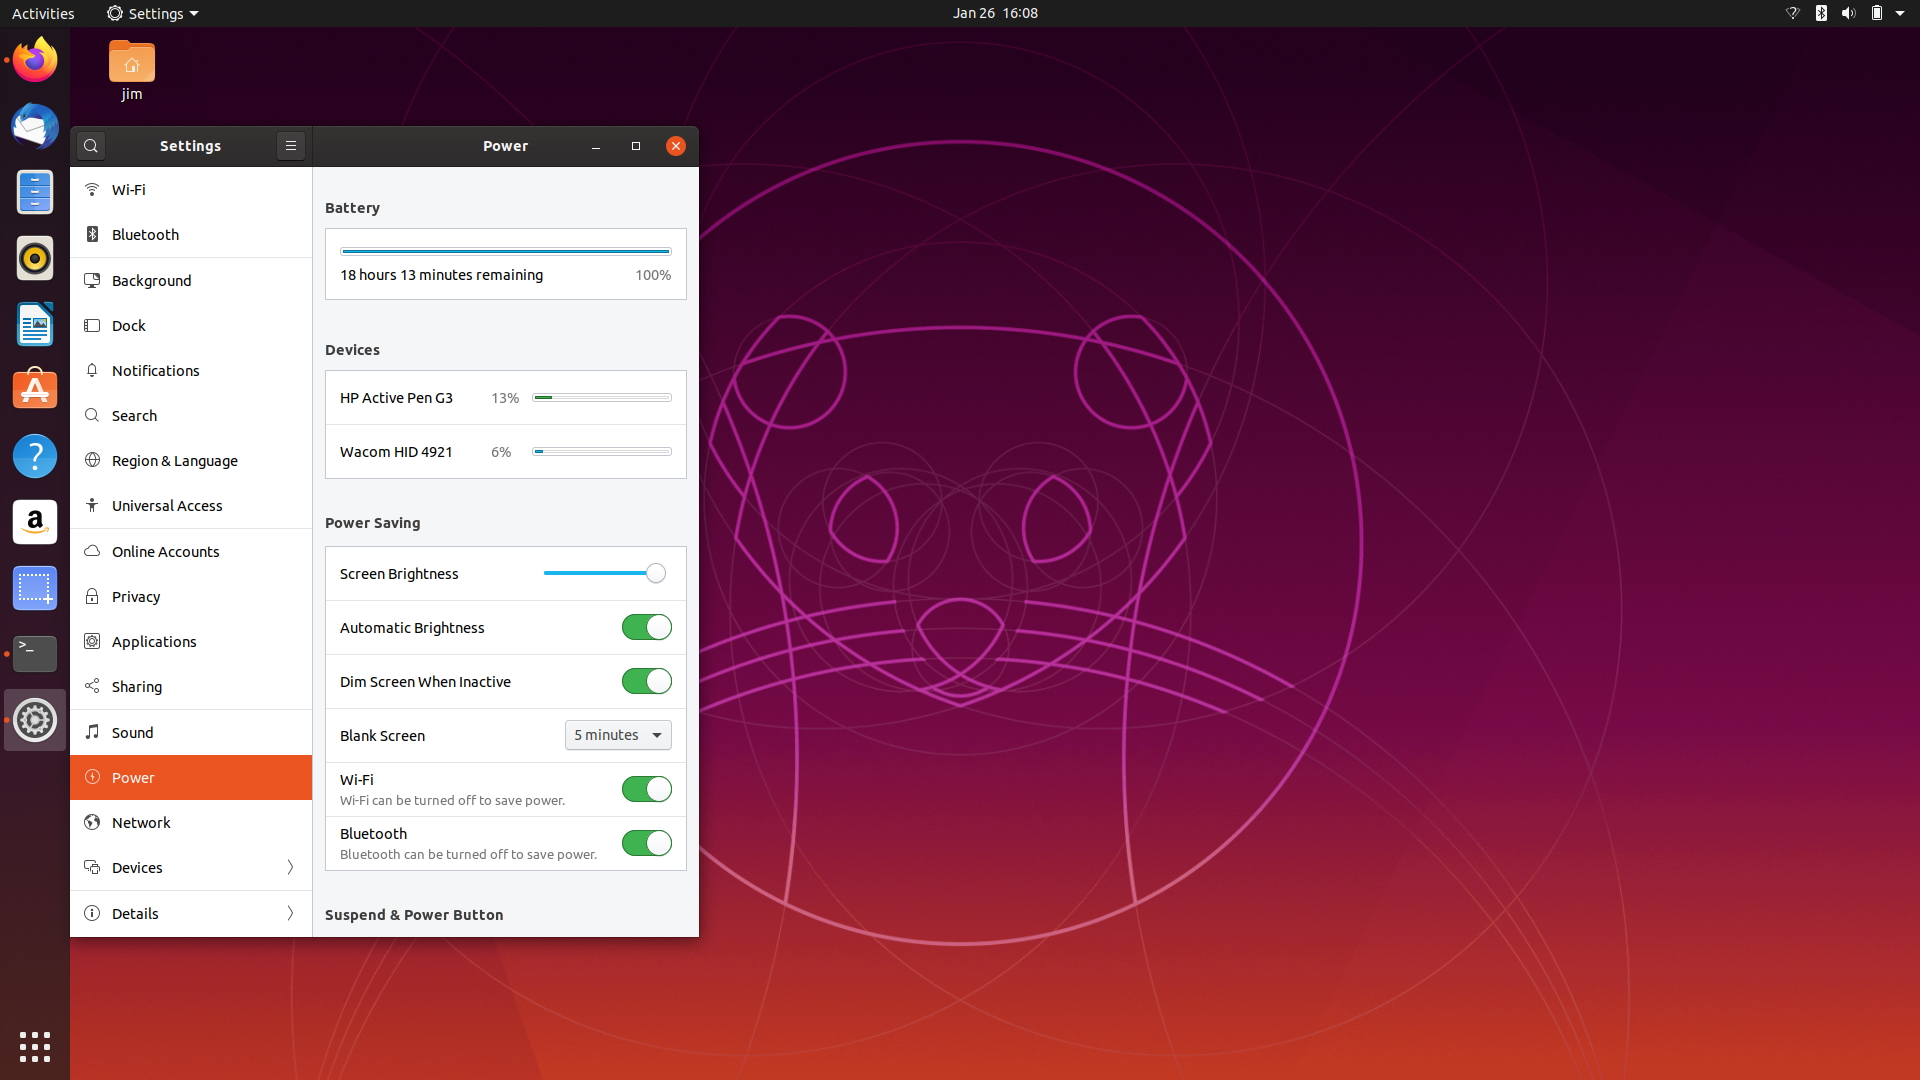This screenshot has height=1080, width=1920.
Task: Expand the Details sidebar entry
Action: coord(190,913)
